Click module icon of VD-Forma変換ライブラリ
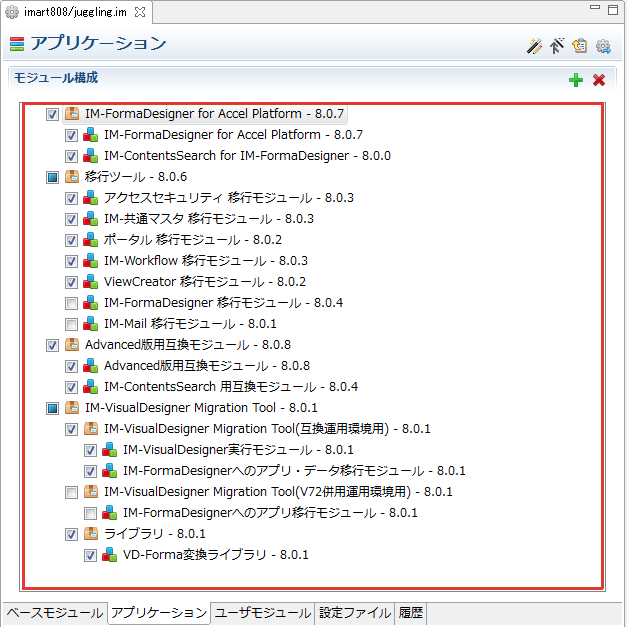The height and width of the screenshot is (627, 627). pos(110,554)
